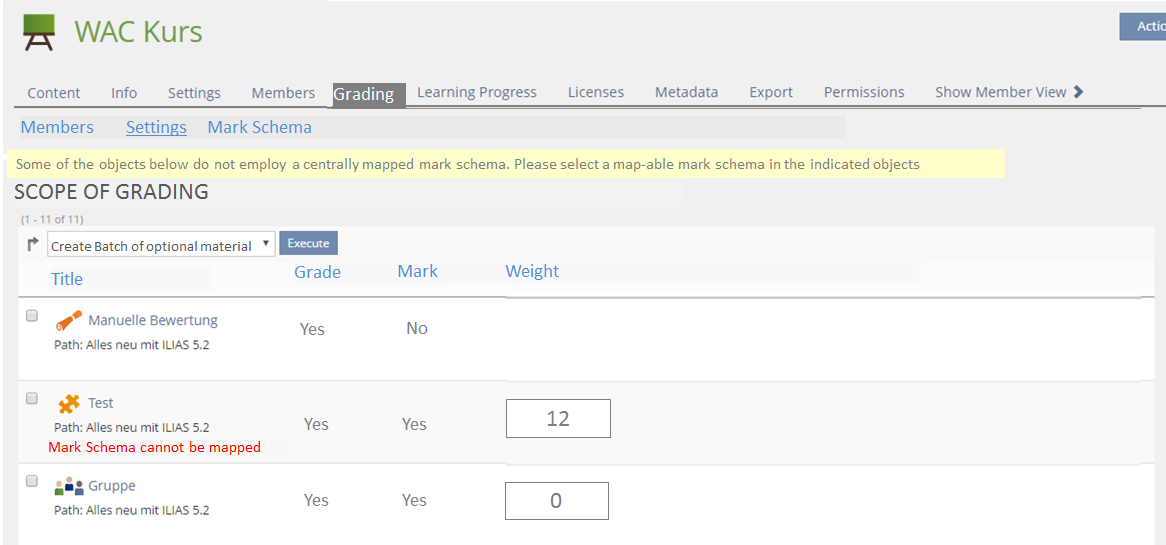Tick the Manuelle Bewertung checkbox
The image size is (1166, 545).
(x=32, y=315)
